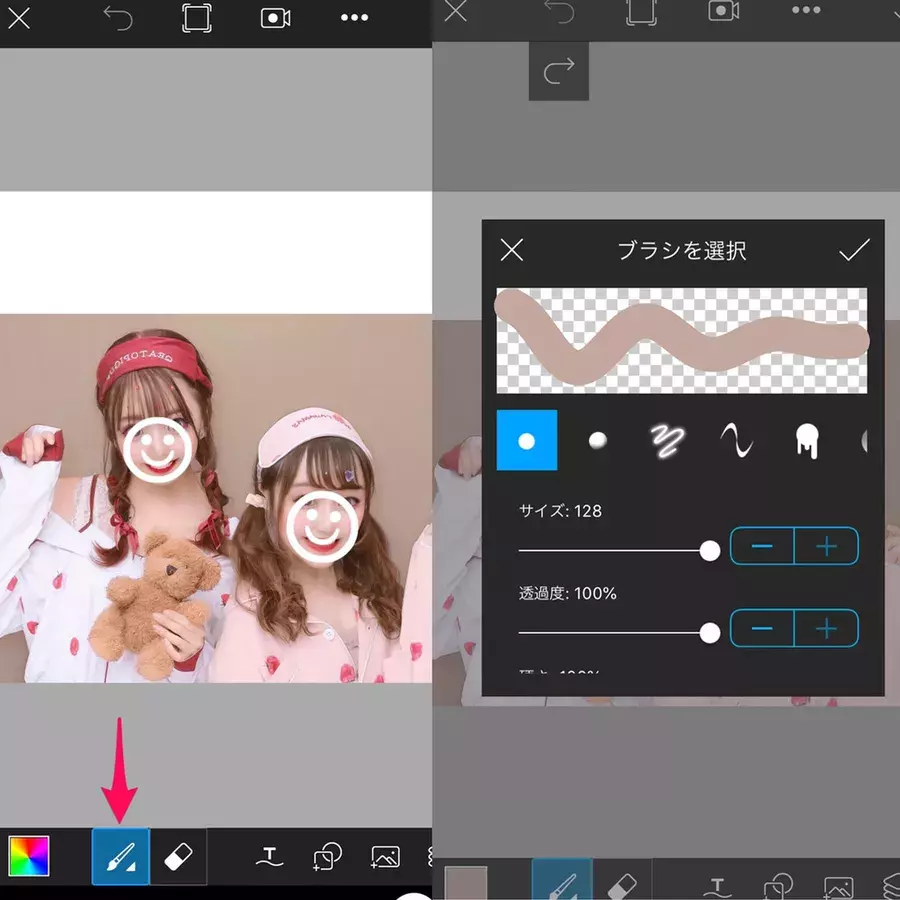This screenshot has width=900, height=900.
Task: Open the shape tool in left toolbar
Action: point(327,857)
